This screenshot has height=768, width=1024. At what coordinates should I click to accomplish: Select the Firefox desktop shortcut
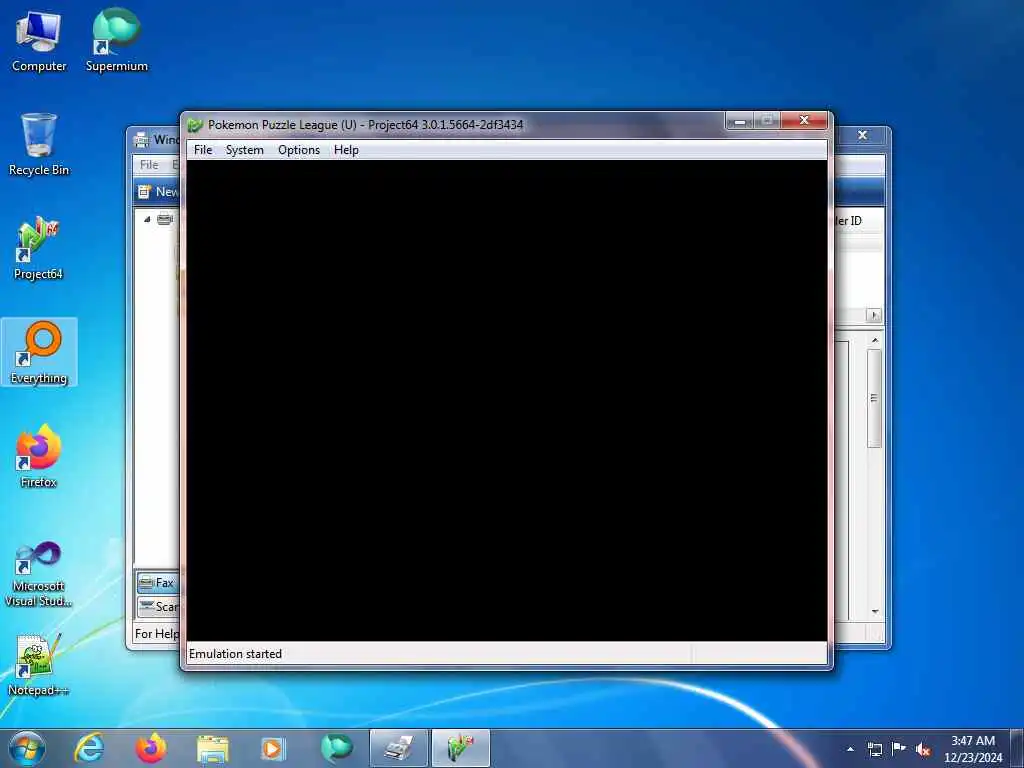[38, 456]
